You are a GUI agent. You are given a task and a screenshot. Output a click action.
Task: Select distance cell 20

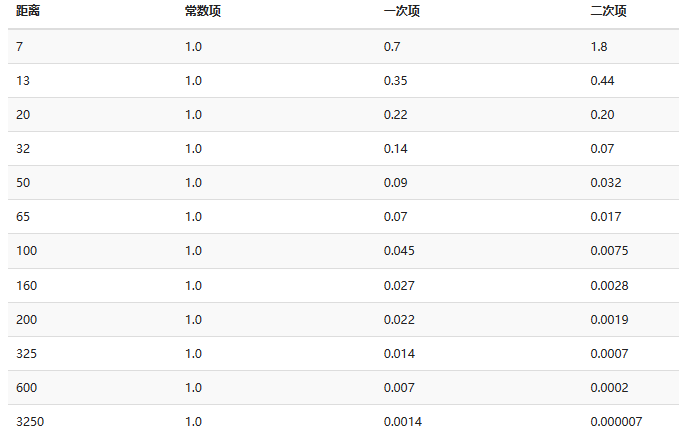coord(23,115)
